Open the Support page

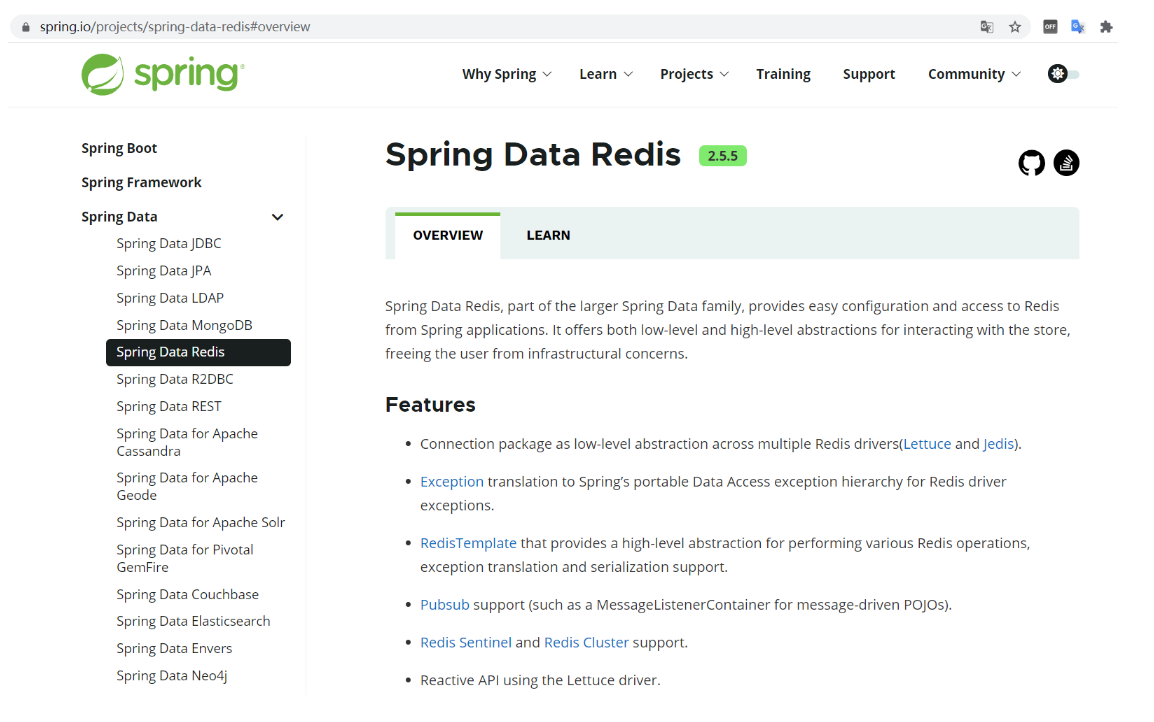(x=868, y=74)
